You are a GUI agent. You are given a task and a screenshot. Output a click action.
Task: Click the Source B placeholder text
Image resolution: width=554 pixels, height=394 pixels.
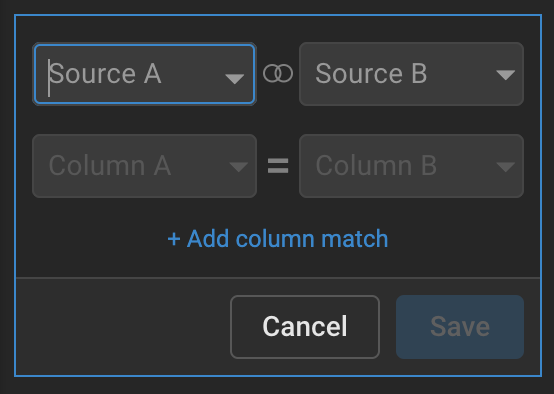pyautogui.click(x=371, y=73)
